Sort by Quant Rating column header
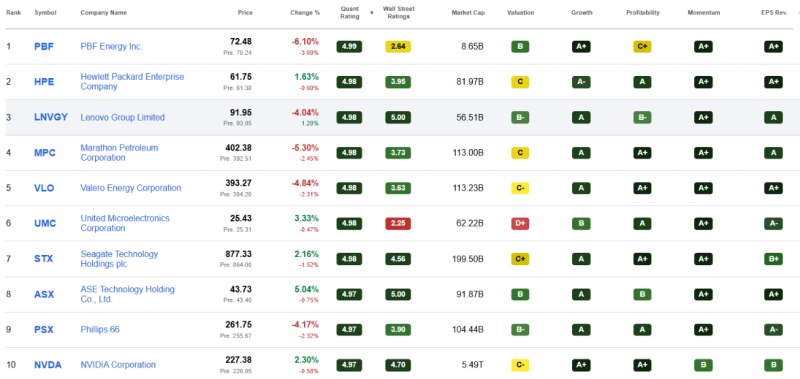800x379 pixels. coord(350,13)
